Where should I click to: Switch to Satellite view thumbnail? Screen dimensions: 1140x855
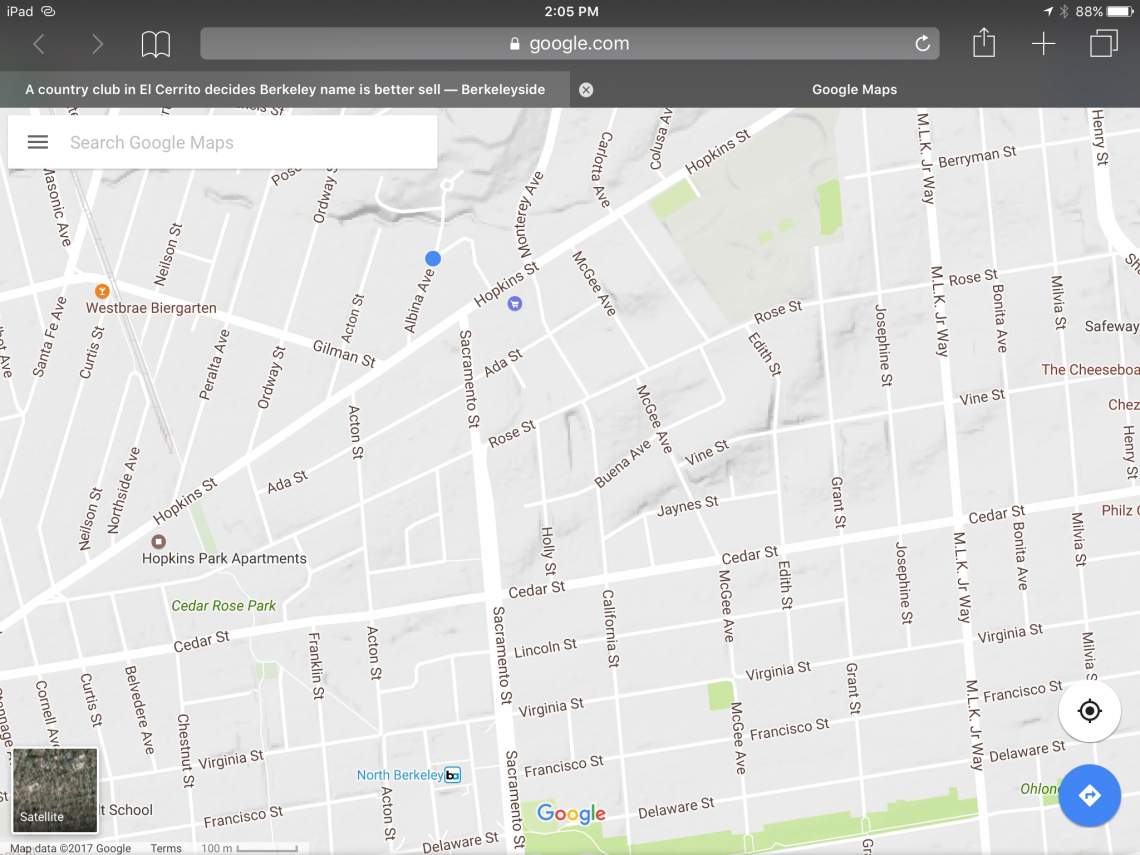click(x=55, y=790)
